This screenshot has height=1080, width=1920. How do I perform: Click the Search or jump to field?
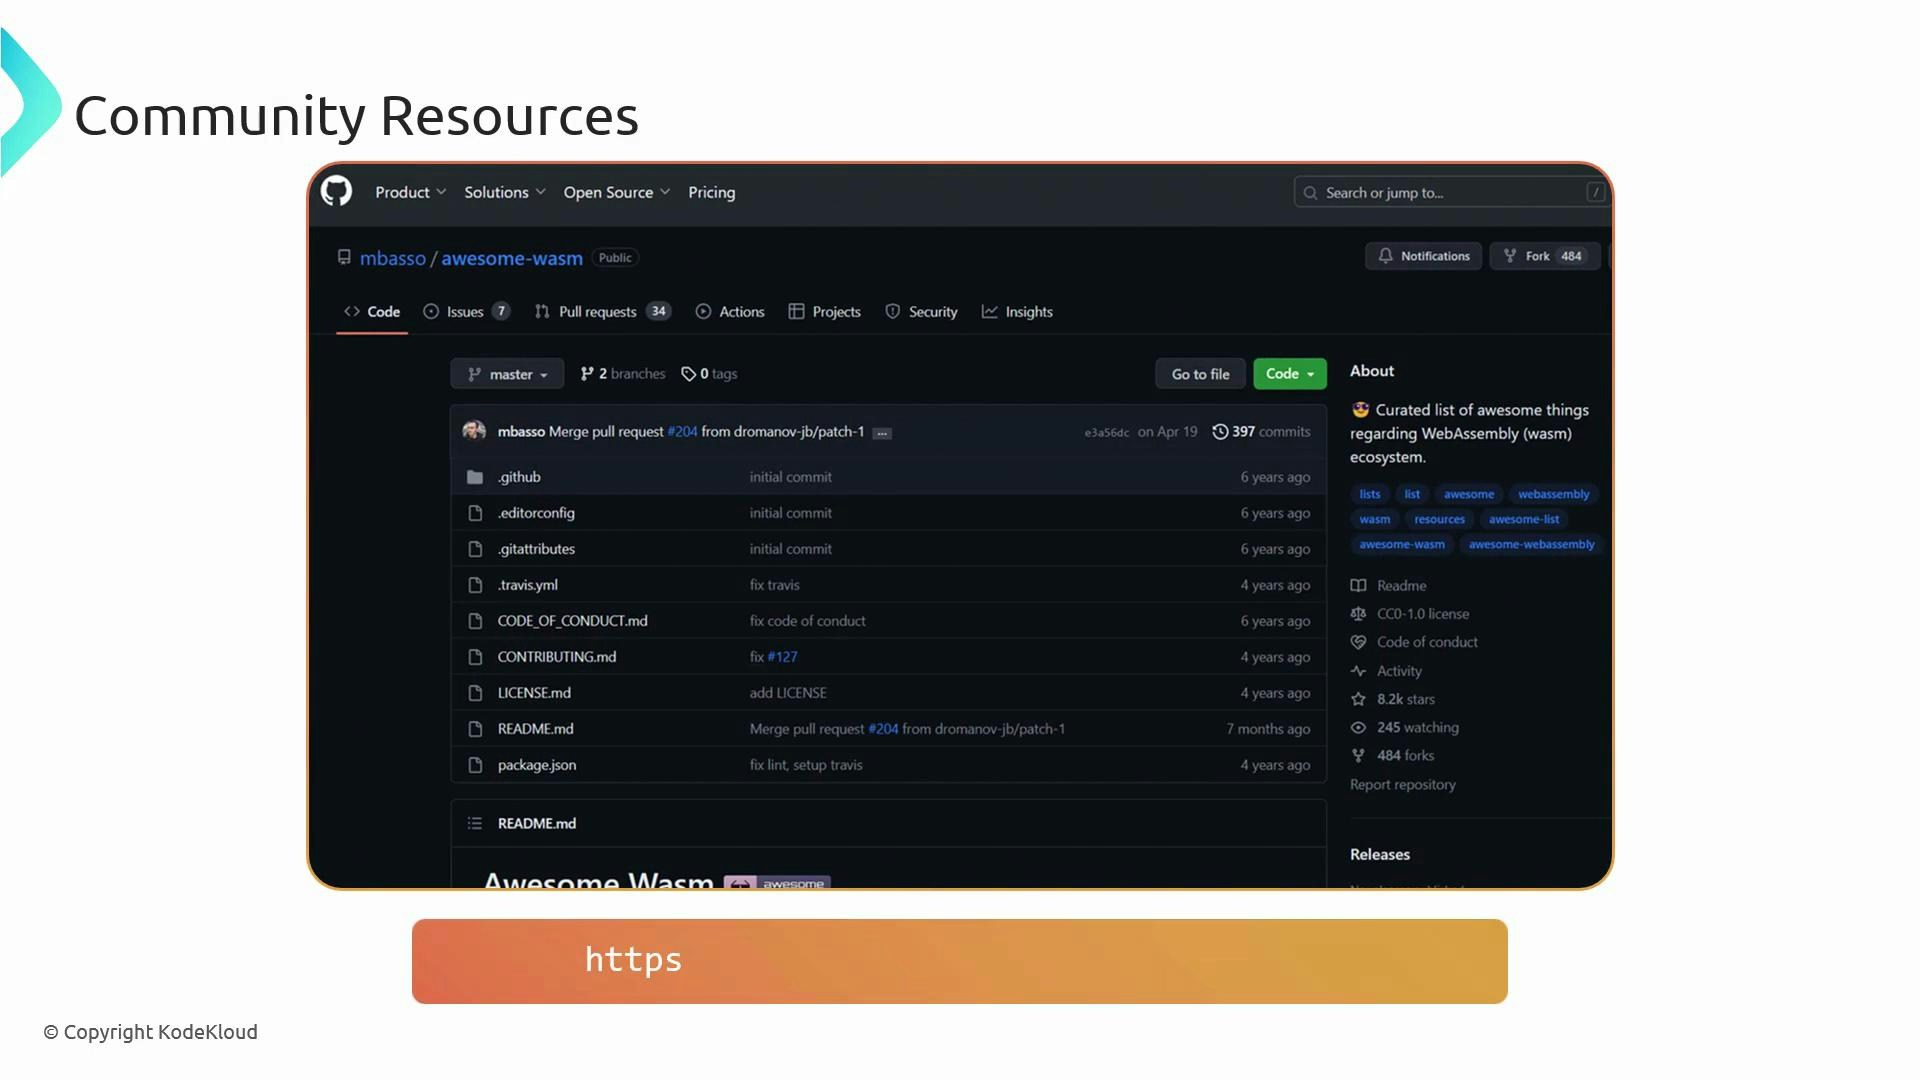coord(1440,191)
